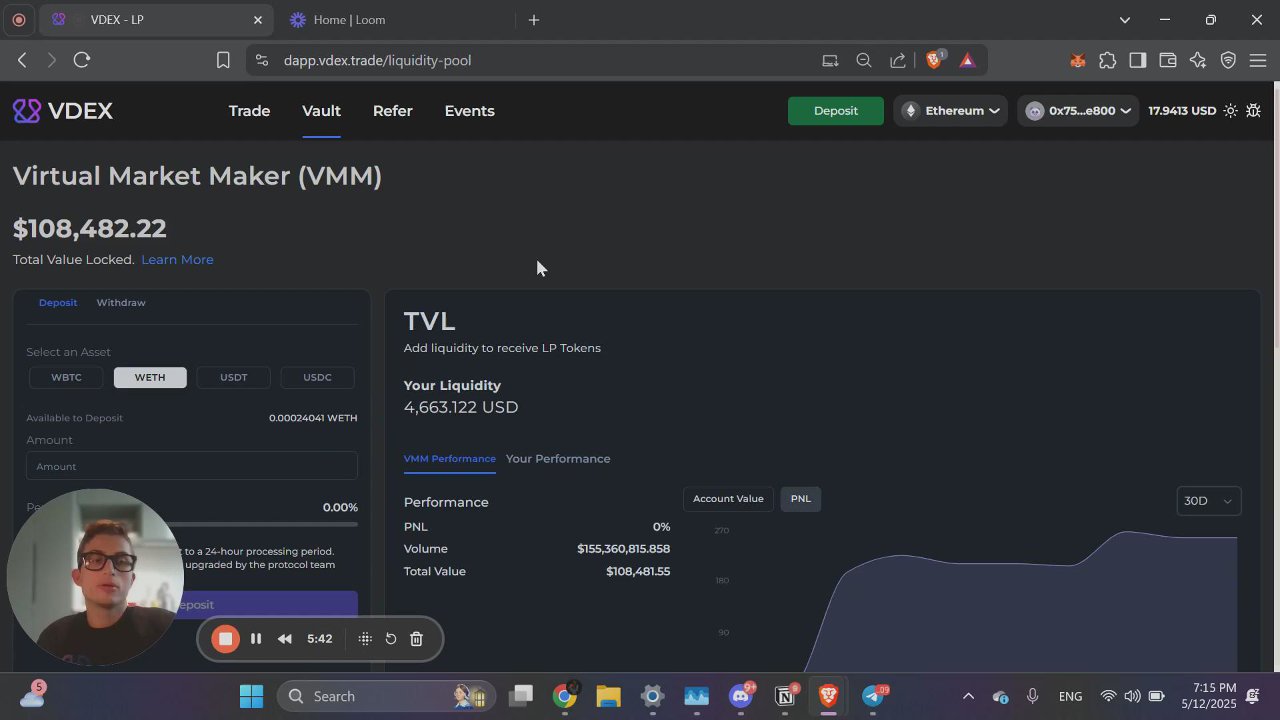Open the MetaMask fox extension
The width and height of the screenshot is (1280, 720).
coord(1078,60)
